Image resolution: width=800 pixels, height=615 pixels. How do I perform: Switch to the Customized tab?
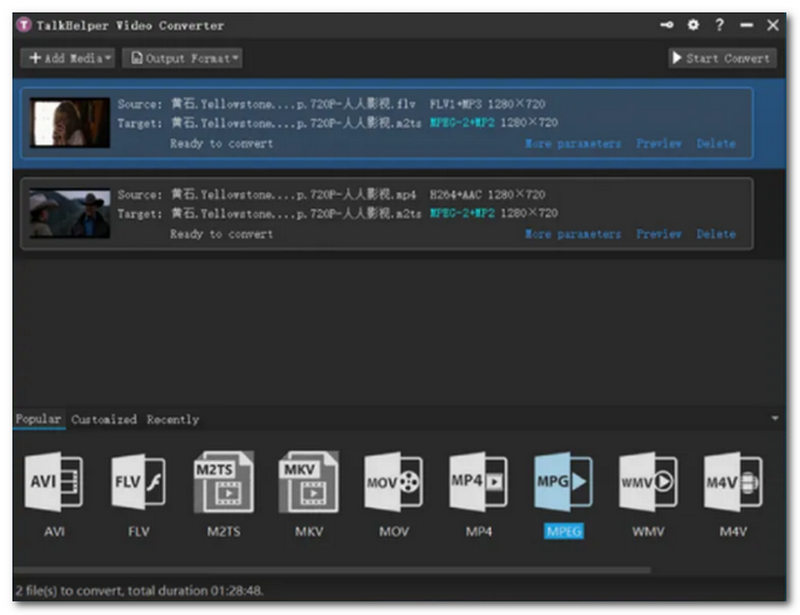point(104,420)
